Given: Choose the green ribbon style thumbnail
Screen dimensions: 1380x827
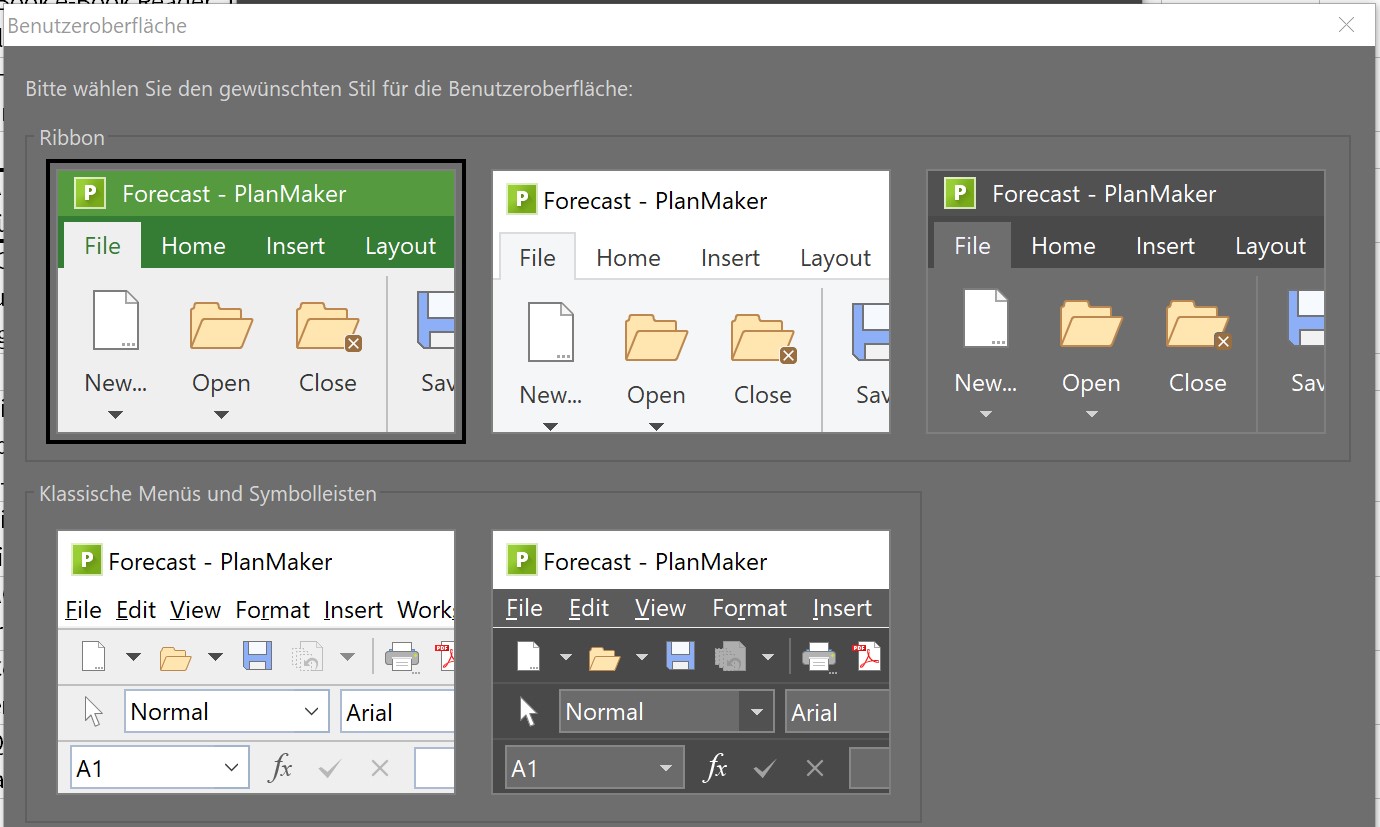Looking at the screenshot, I should tap(256, 301).
